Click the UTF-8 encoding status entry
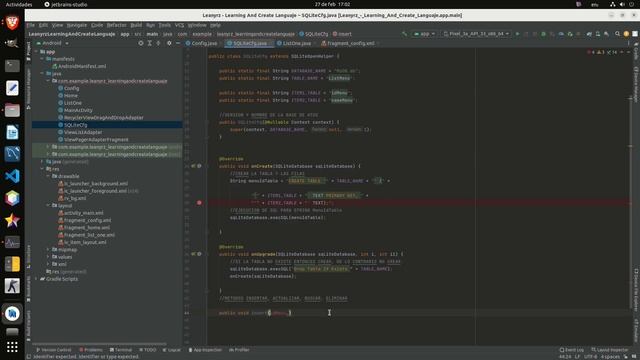The image size is (640, 360). 590,357
